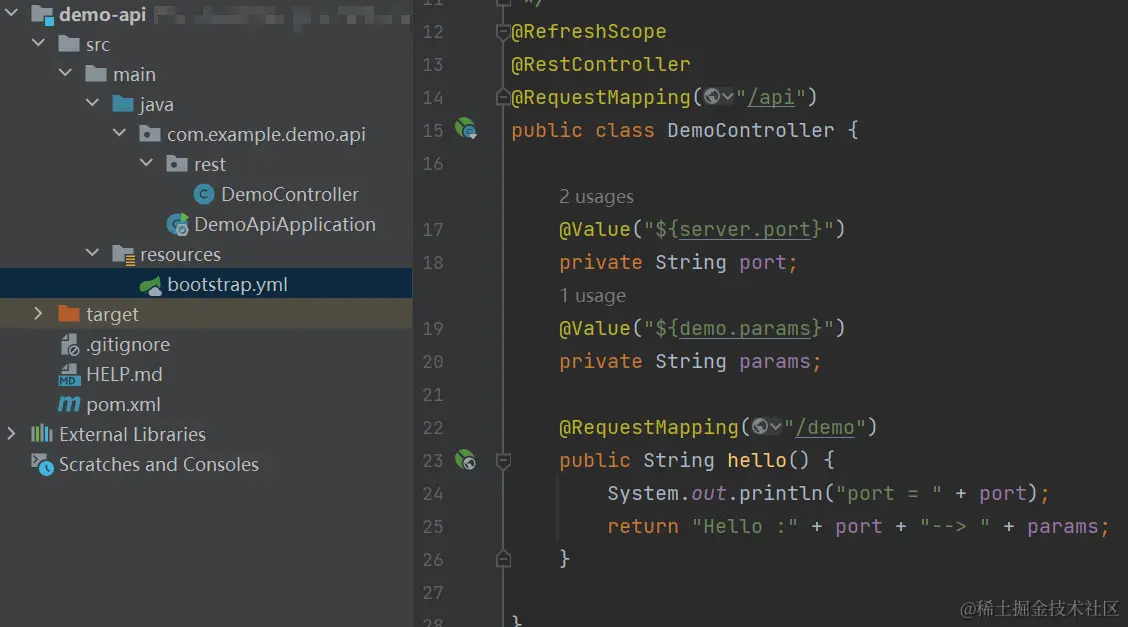Click the /api mapping URL
This screenshot has height=627, width=1128.
pyautogui.click(x=771, y=97)
